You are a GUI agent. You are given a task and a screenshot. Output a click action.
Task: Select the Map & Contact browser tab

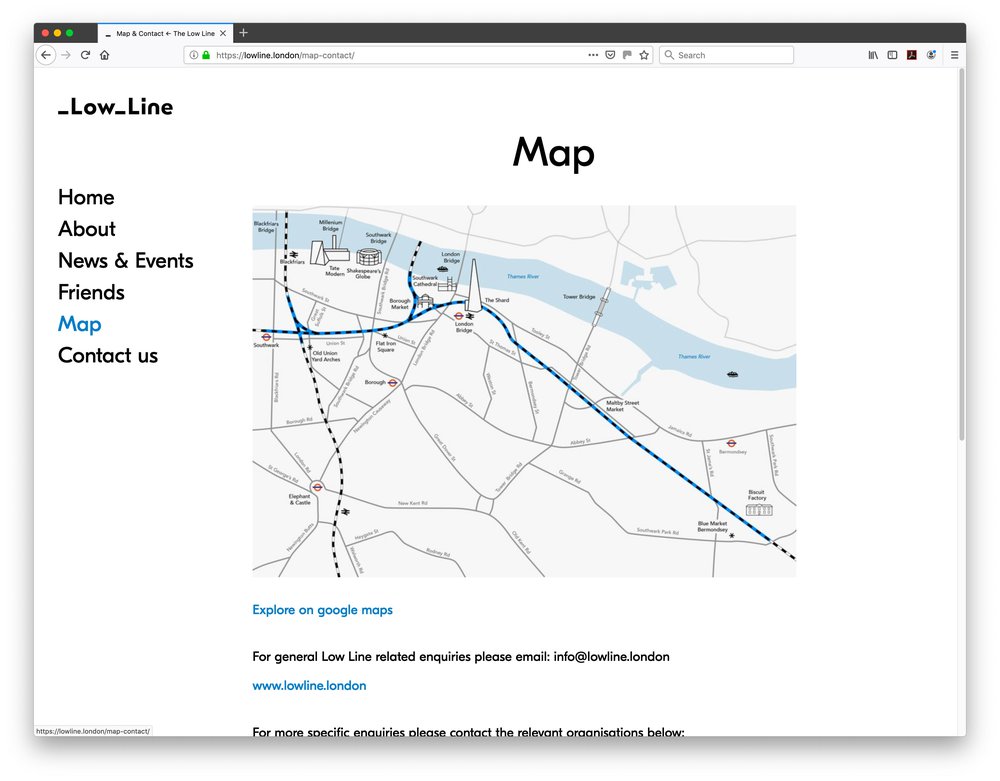(165, 33)
